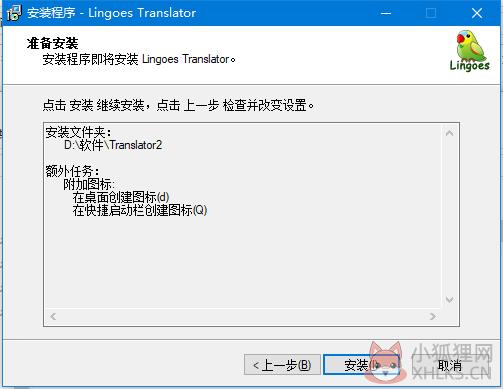Go back with the 上一步(B) button
503x389 pixels.
tap(282, 365)
